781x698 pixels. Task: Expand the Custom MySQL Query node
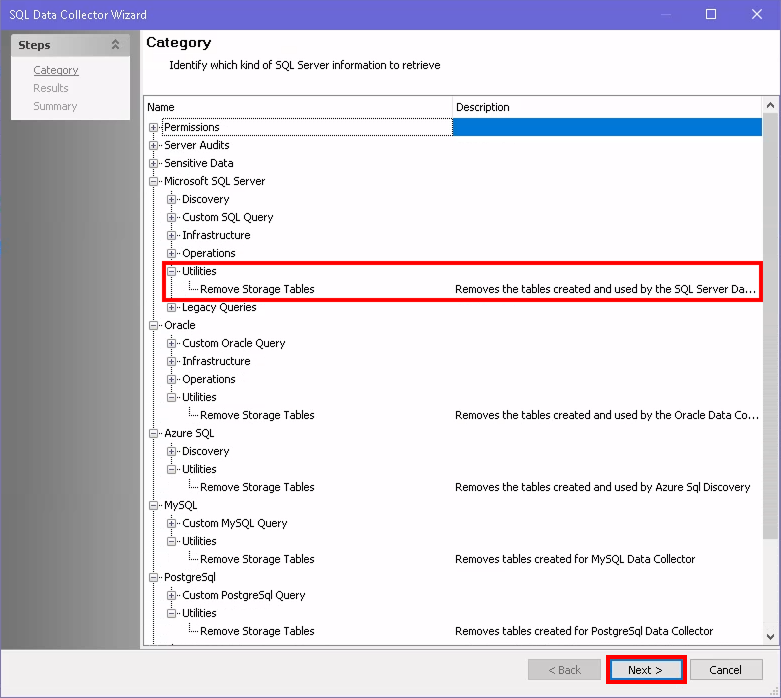point(171,523)
